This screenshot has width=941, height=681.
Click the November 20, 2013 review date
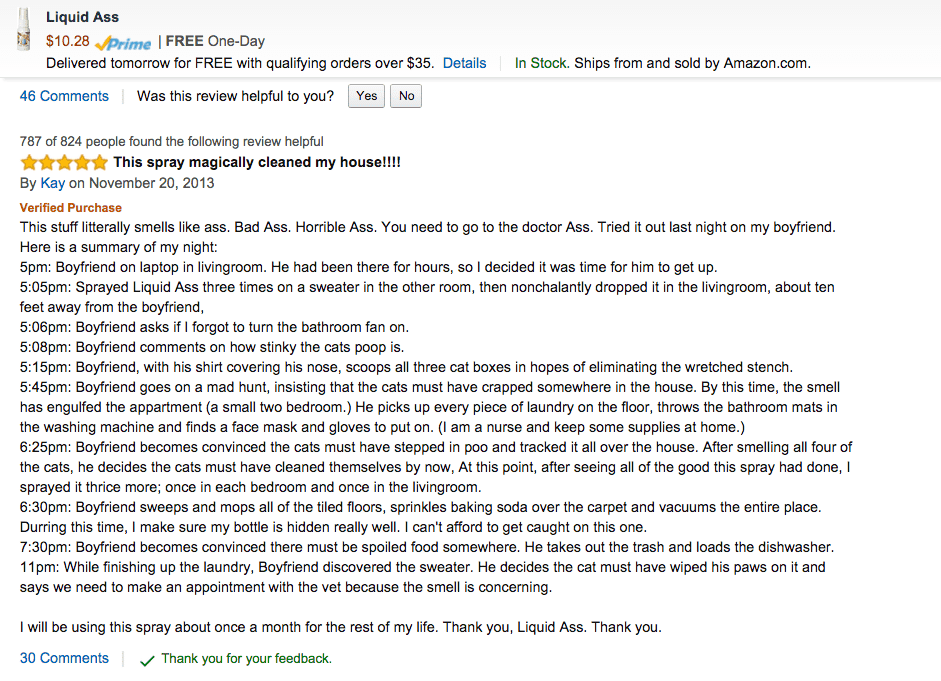[x=151, y=183]
